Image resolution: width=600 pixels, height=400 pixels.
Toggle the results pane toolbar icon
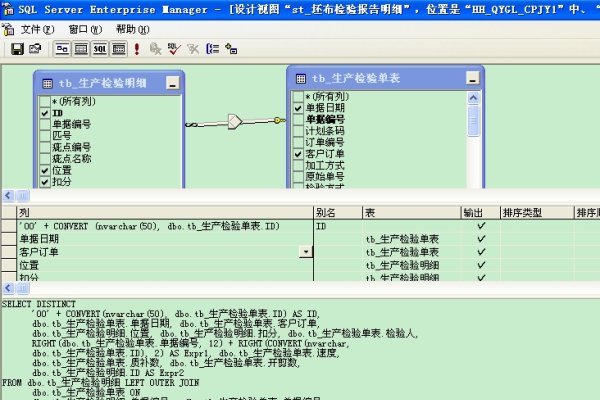click(119, 49)
